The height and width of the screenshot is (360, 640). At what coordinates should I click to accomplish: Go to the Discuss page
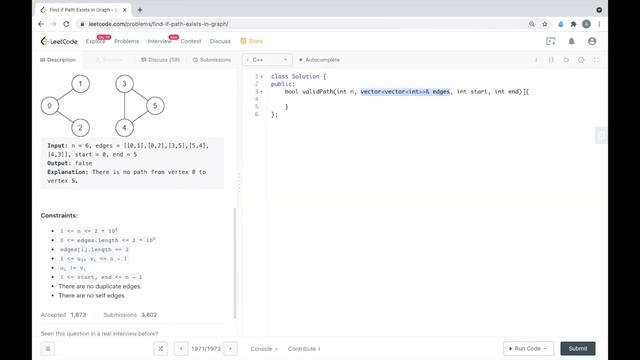(220, 41)
